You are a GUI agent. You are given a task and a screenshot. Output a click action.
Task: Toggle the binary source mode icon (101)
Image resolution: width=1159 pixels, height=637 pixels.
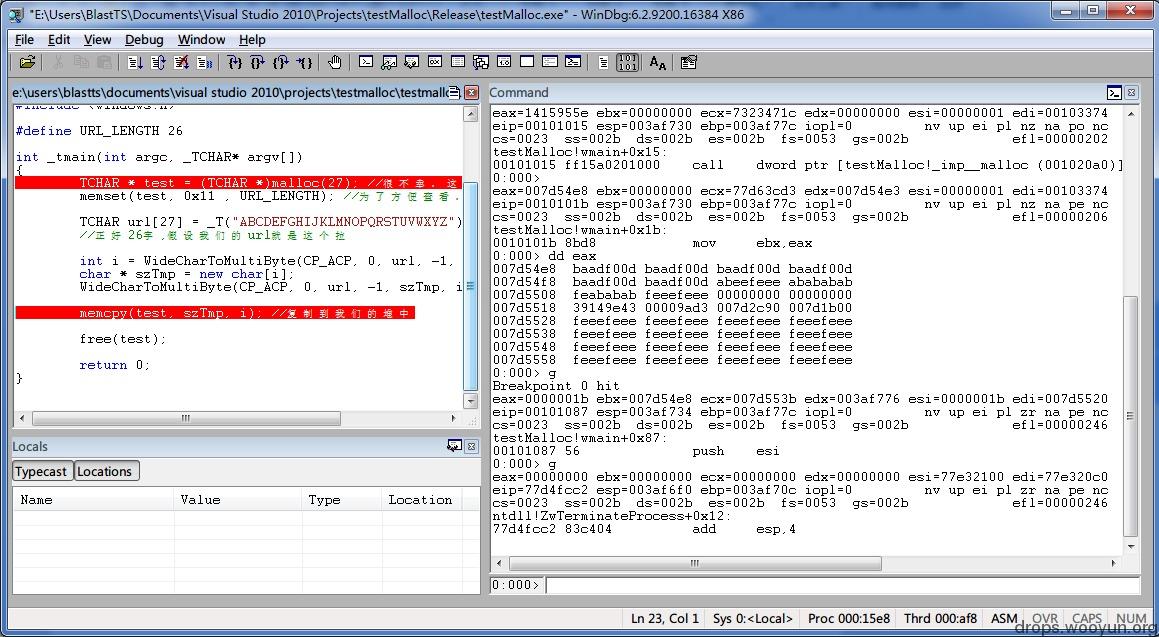(627, 63)
